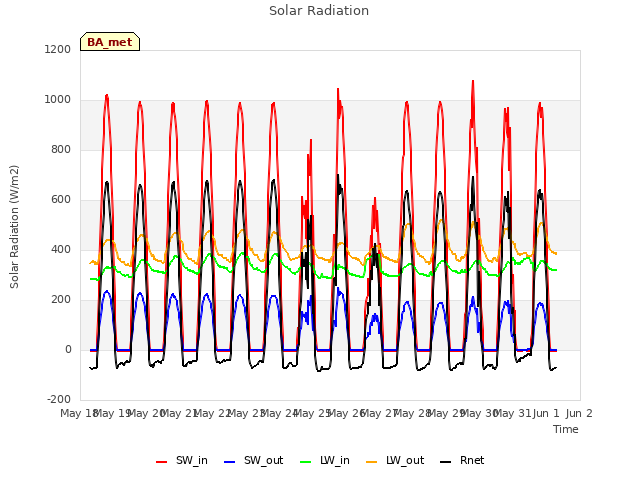The image size is (640, 480).
Task: Click the black Rnet legend color marker
Action: coord(446,462)
